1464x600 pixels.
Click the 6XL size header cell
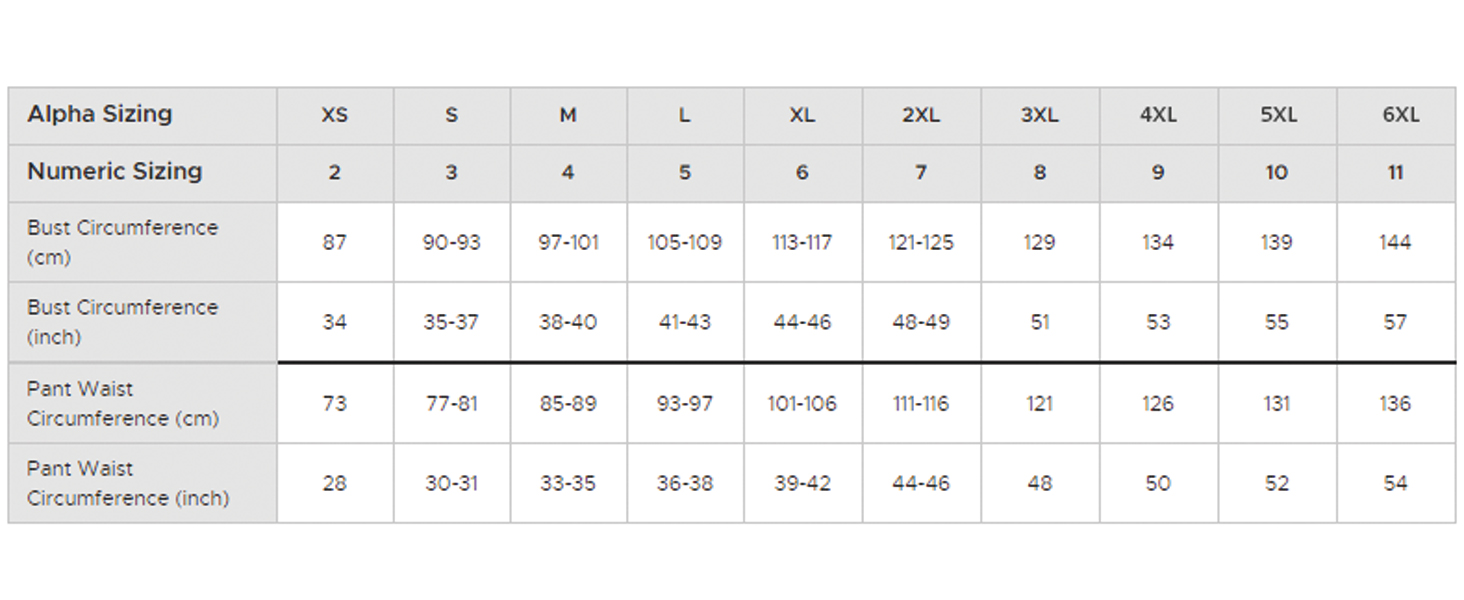(1400, 115)
